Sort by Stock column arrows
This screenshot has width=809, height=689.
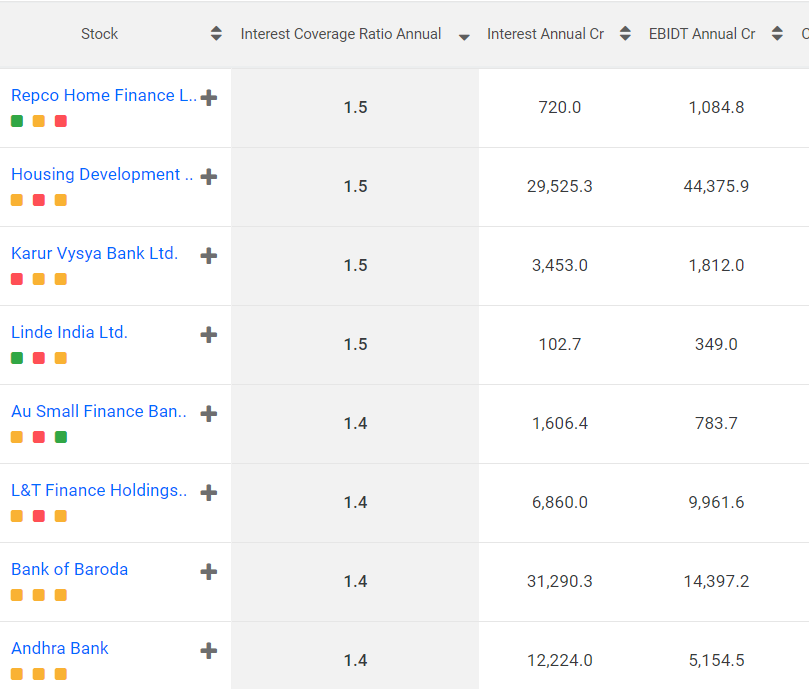(x=216, y=34)
